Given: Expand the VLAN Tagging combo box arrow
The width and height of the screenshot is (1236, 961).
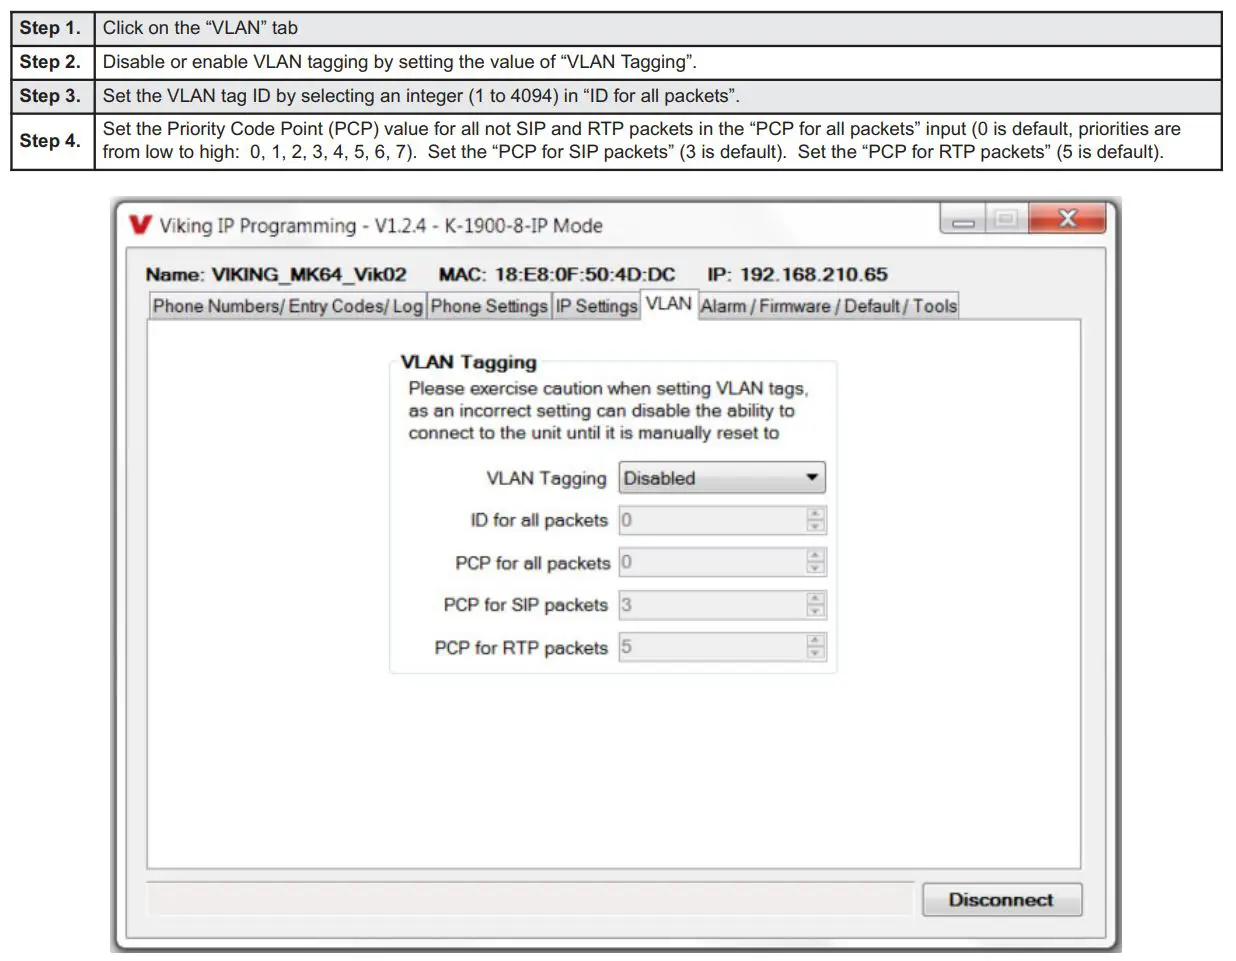Looking at the screenshot, I should pyautogui.click(x=813, y=478).
